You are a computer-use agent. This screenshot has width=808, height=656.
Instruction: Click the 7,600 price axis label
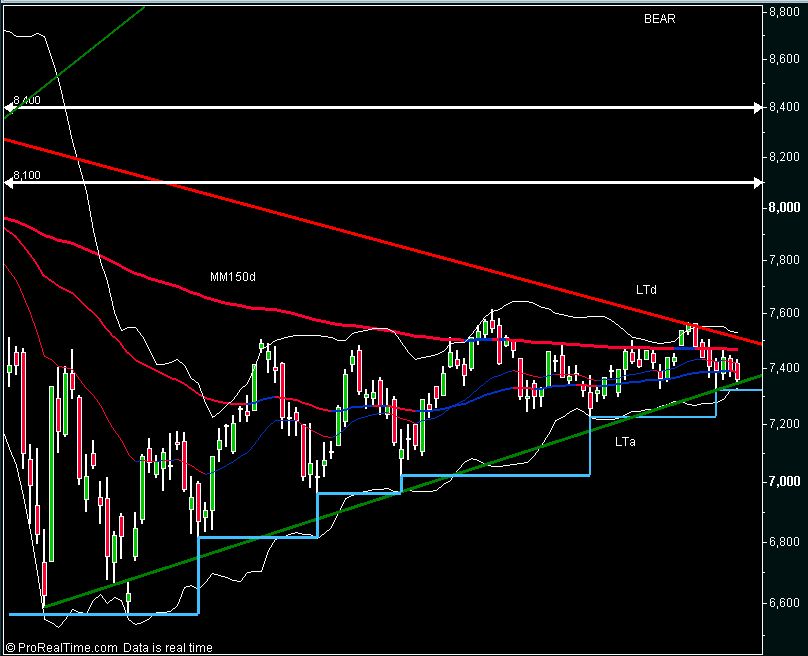coord(784,313)
